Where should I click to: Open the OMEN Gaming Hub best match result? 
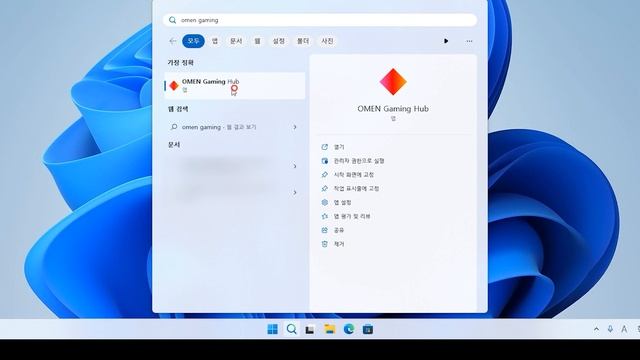[235, 86]
